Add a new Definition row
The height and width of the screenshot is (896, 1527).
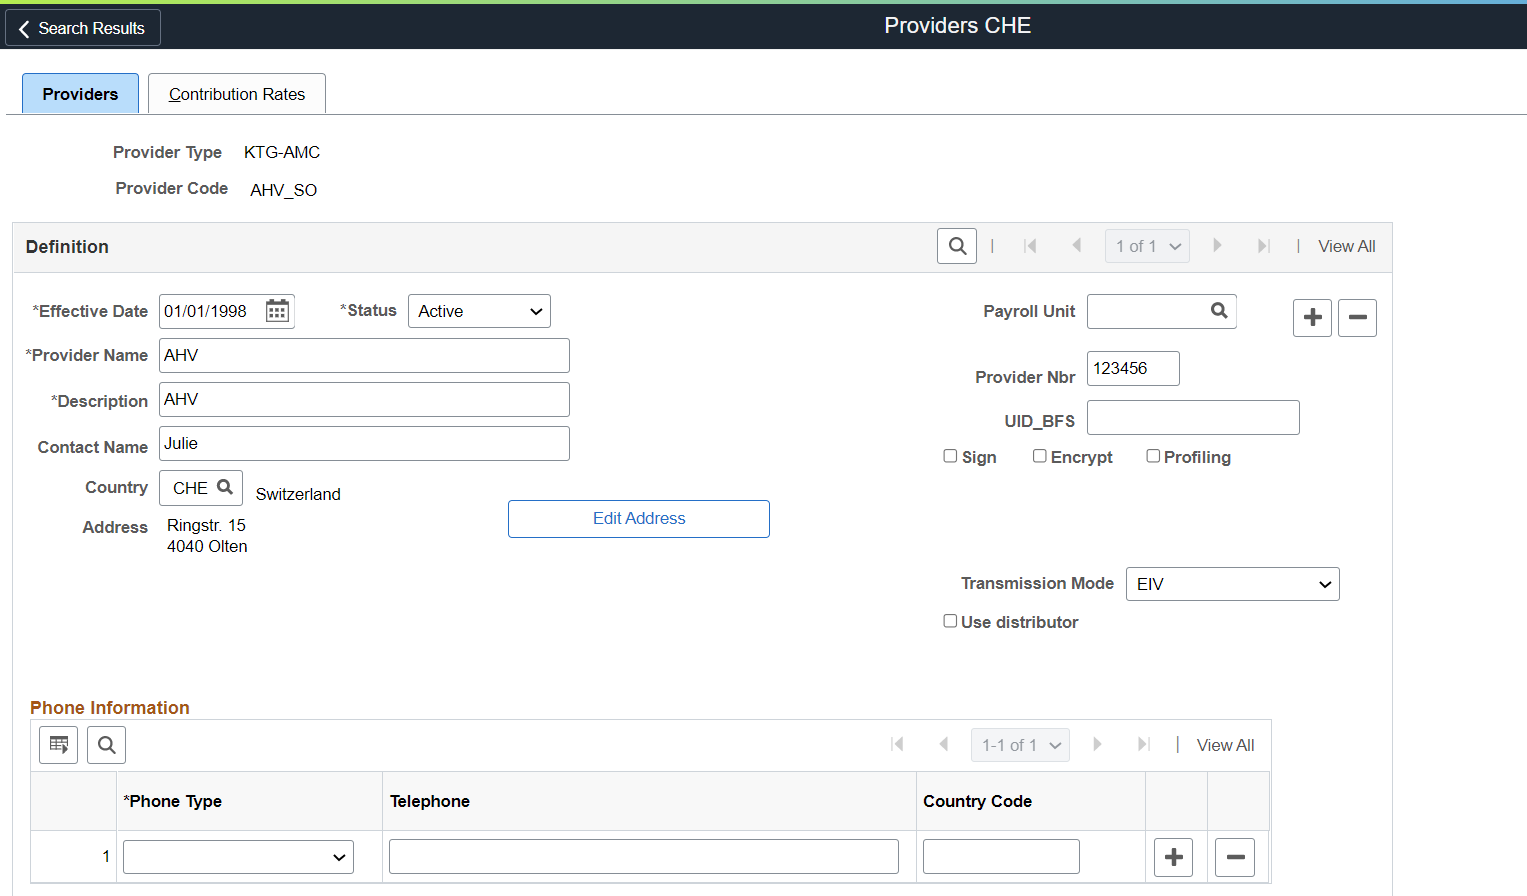click(1312, 318)
